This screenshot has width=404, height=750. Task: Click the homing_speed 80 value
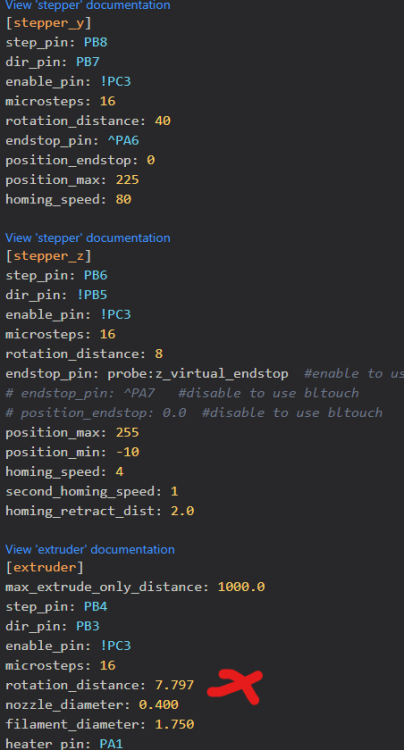tap(123, 199)
